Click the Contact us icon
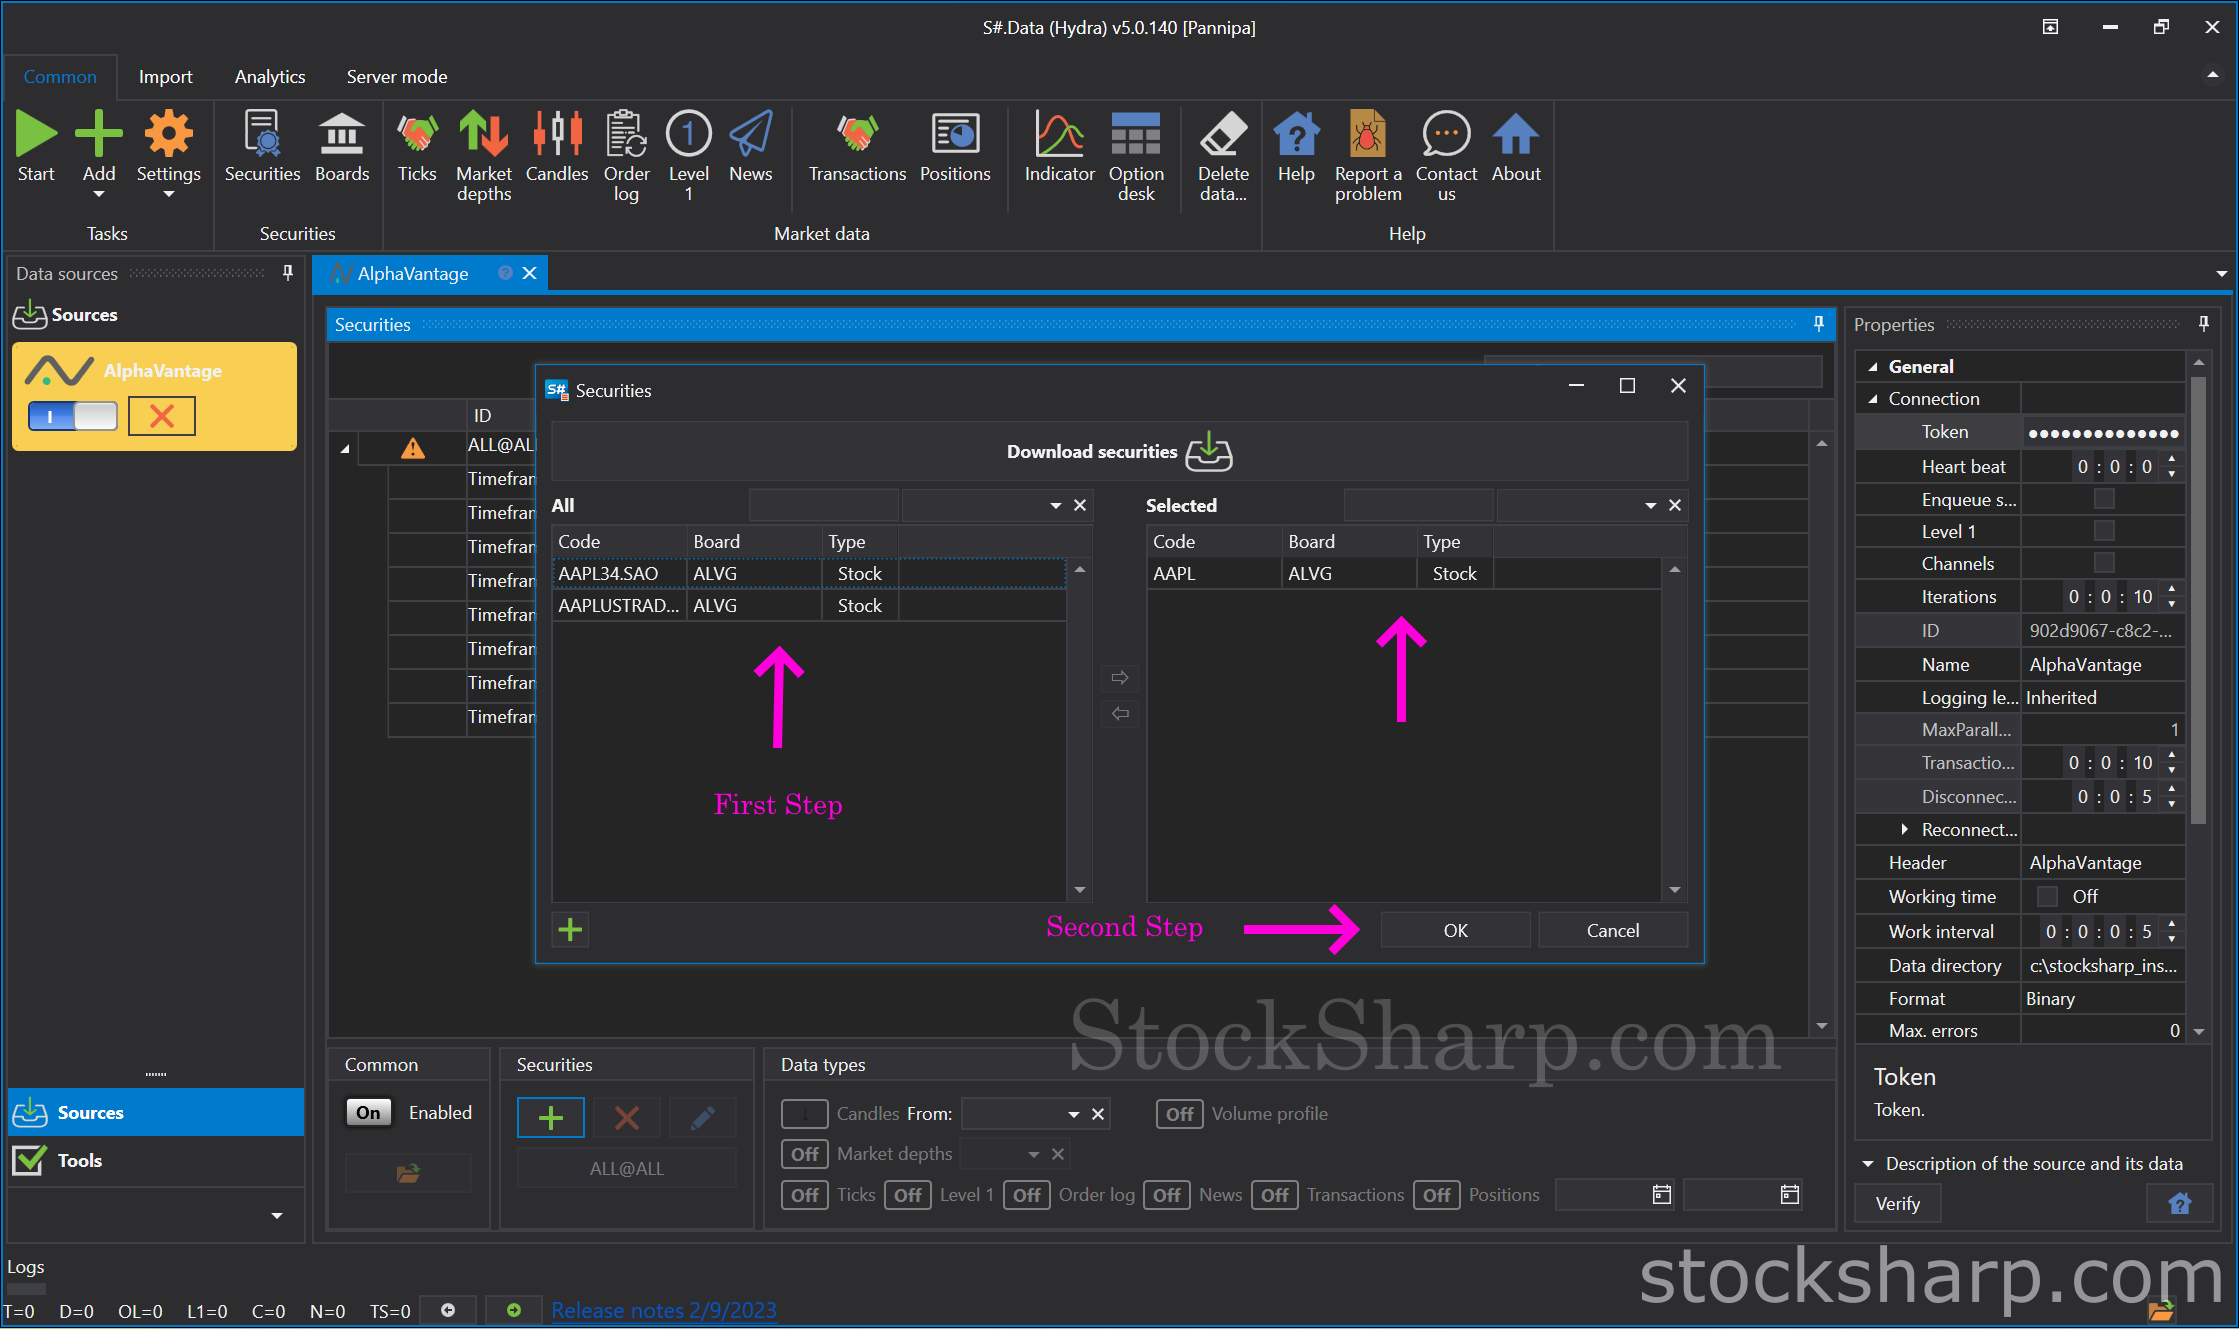2239x1329 pixels. point(1446,134)
